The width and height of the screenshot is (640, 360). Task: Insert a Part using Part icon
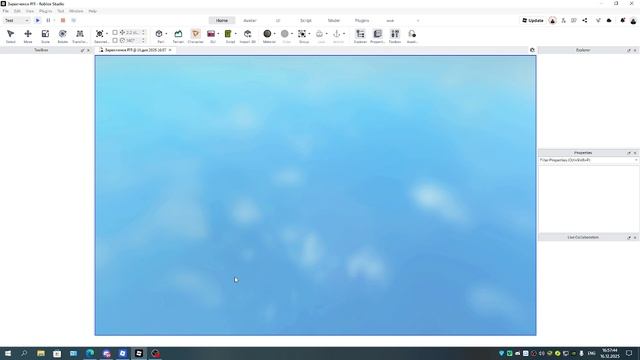point(159,34)
